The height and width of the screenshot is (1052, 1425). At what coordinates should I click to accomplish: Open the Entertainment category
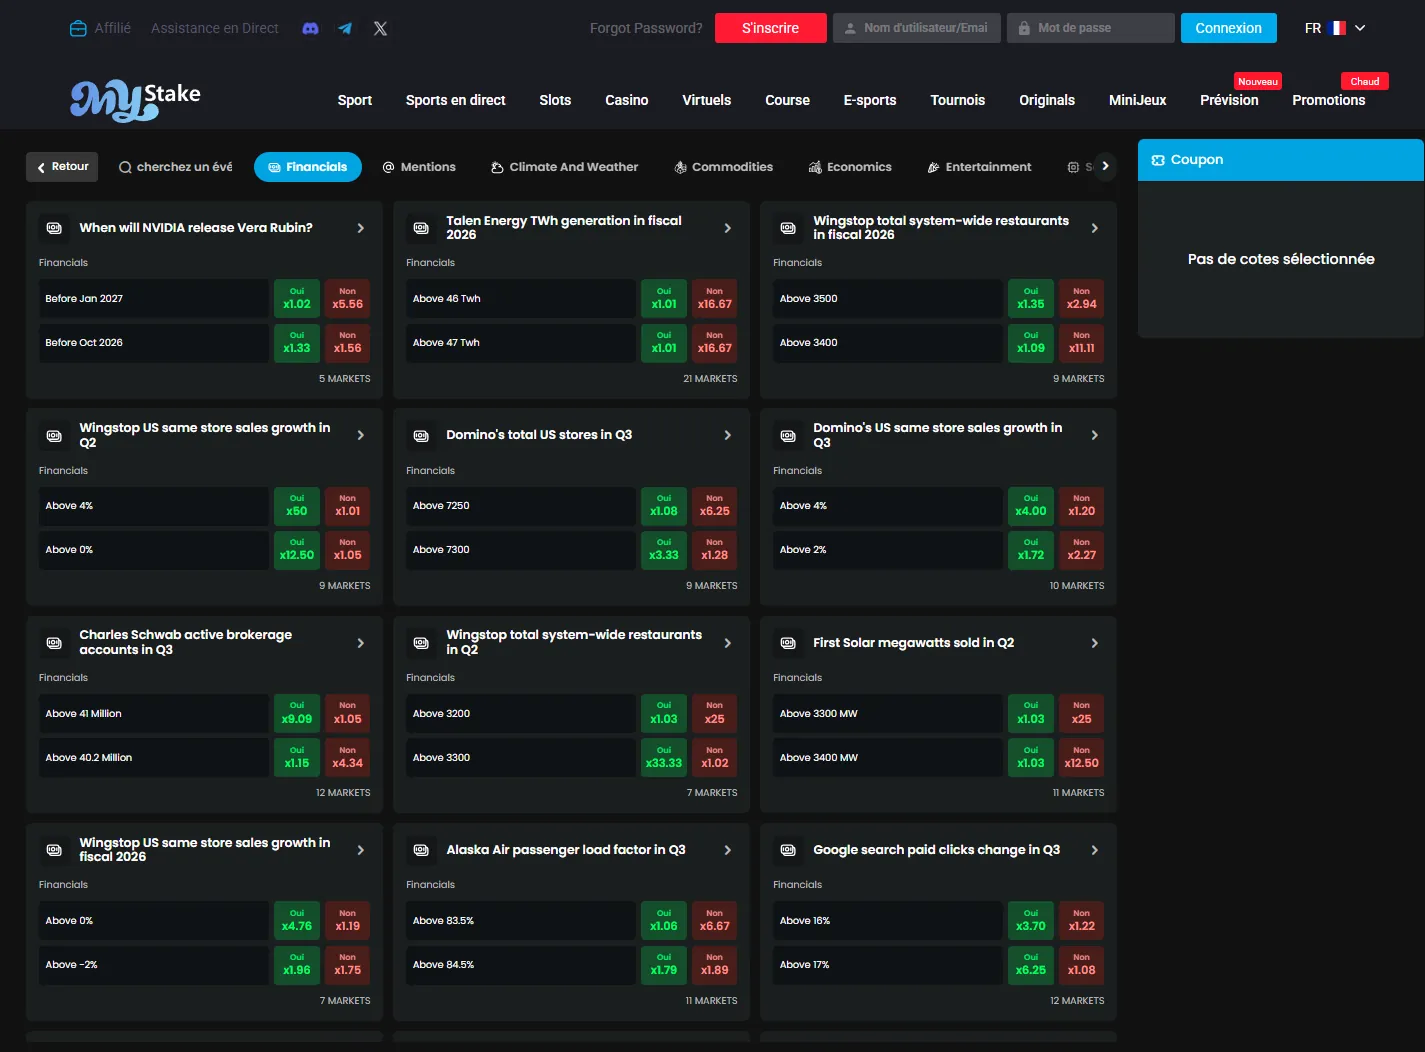pos(979,167)
